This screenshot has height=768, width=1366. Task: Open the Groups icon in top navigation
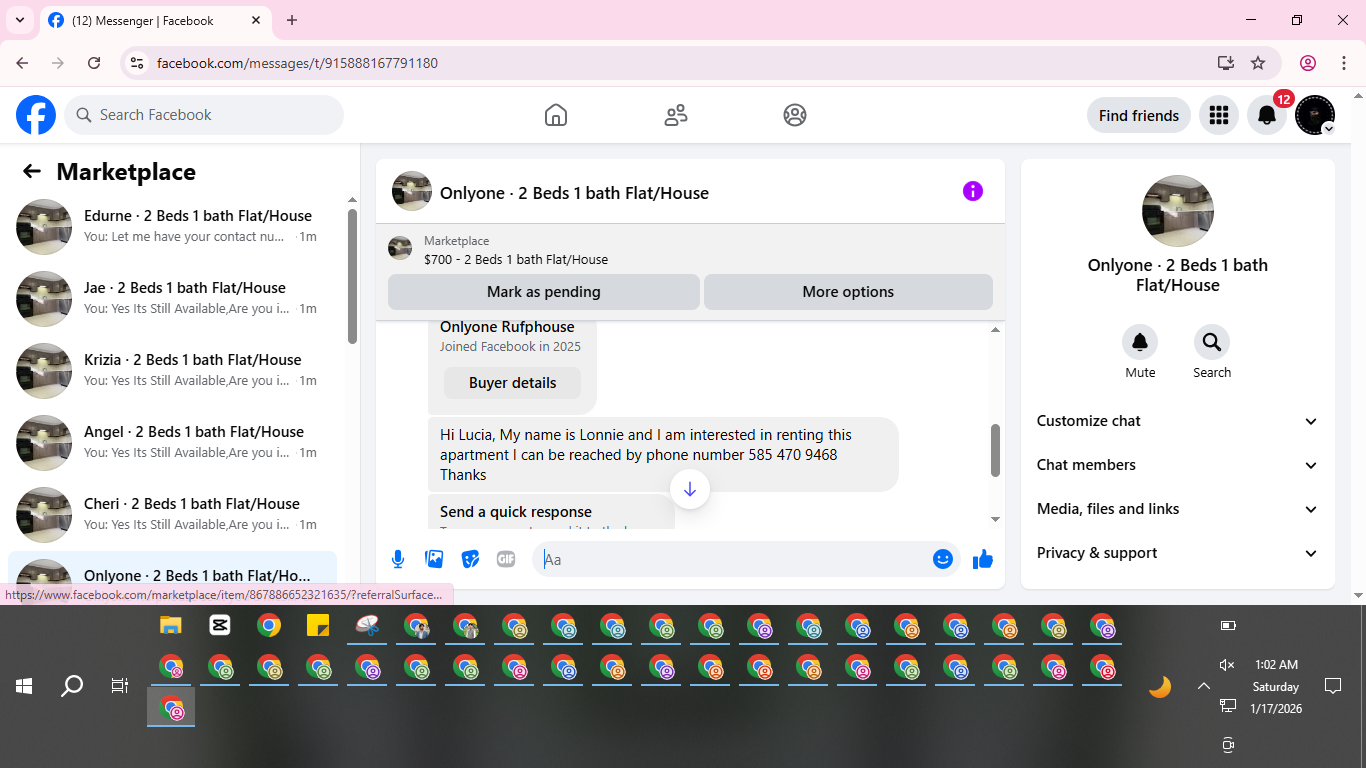(x=795, y=115)
